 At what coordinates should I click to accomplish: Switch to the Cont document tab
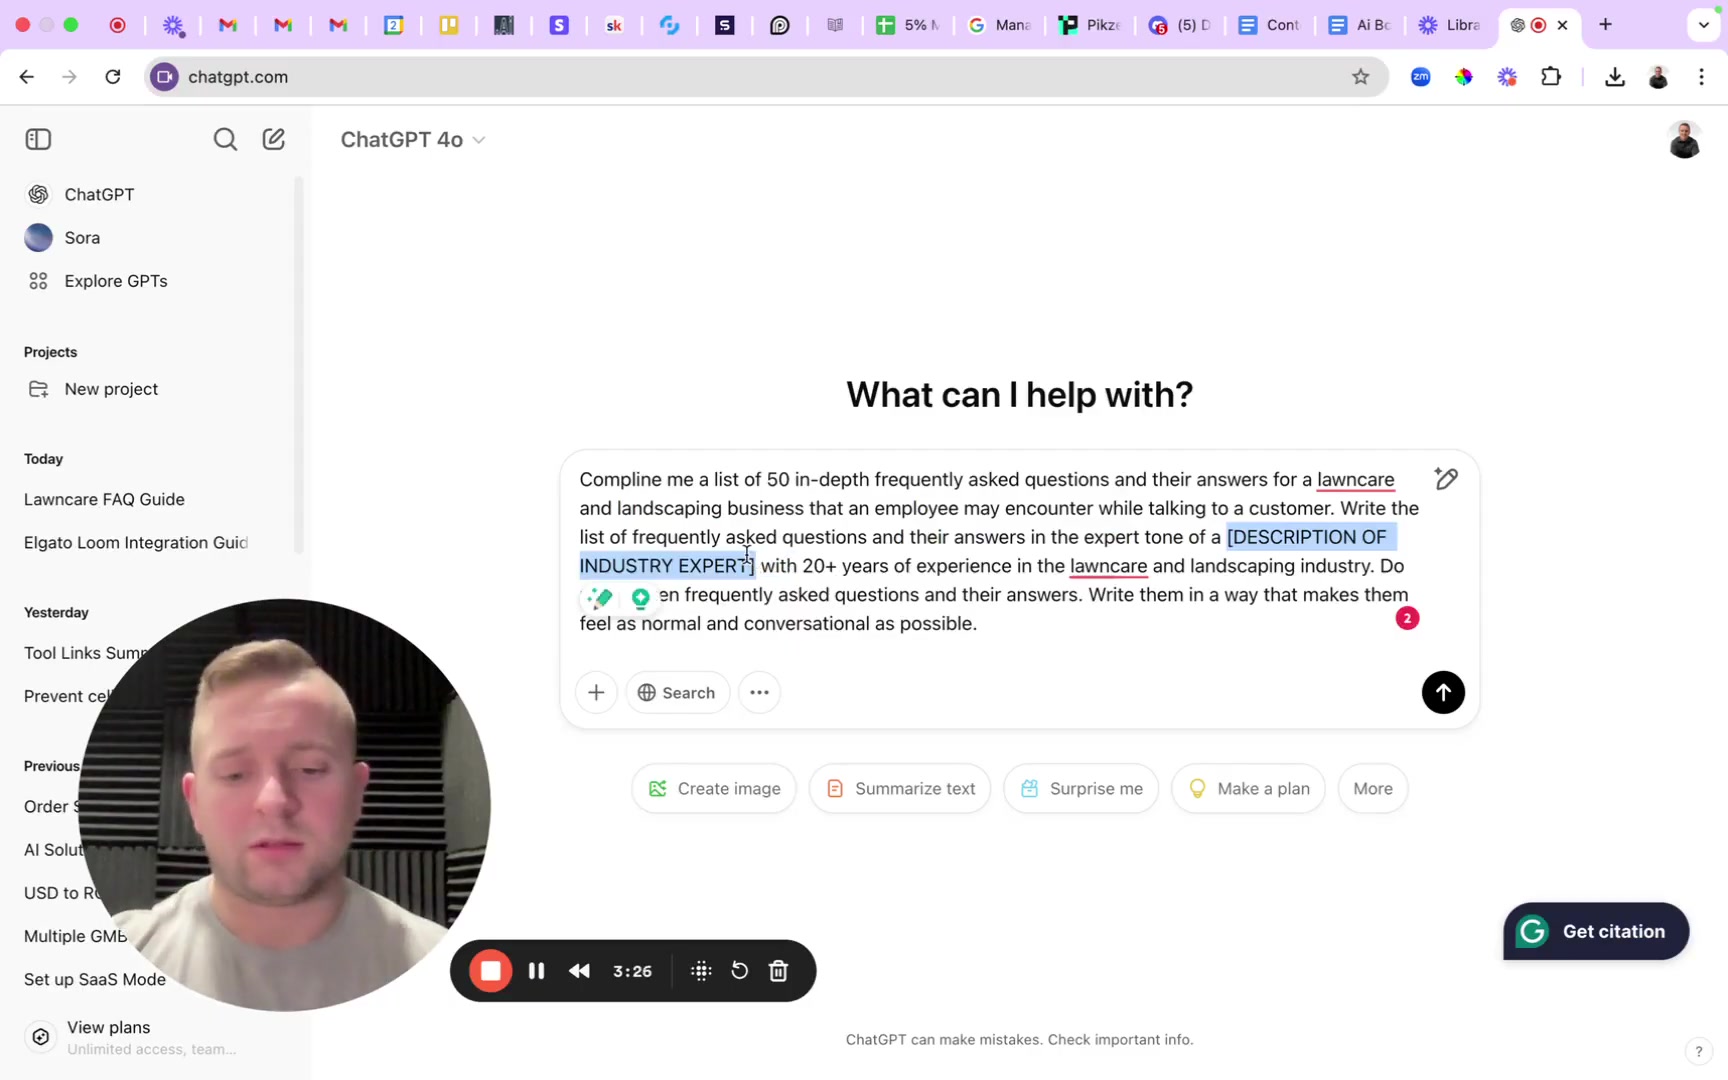coord(1269,25)
